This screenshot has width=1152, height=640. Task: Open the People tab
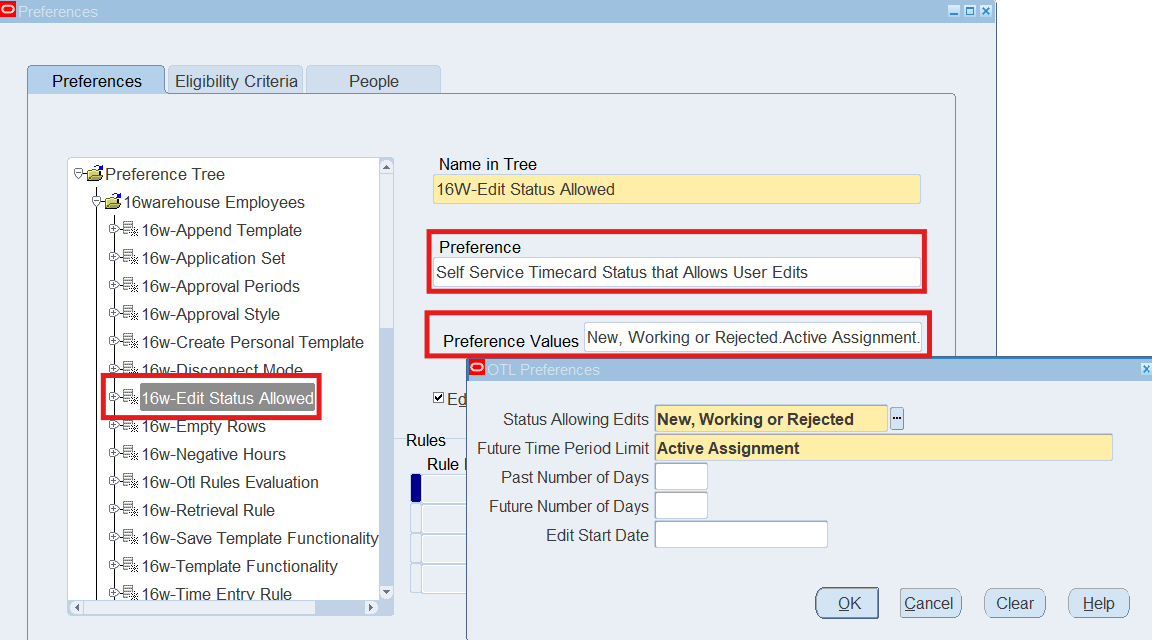click(373, 81)
